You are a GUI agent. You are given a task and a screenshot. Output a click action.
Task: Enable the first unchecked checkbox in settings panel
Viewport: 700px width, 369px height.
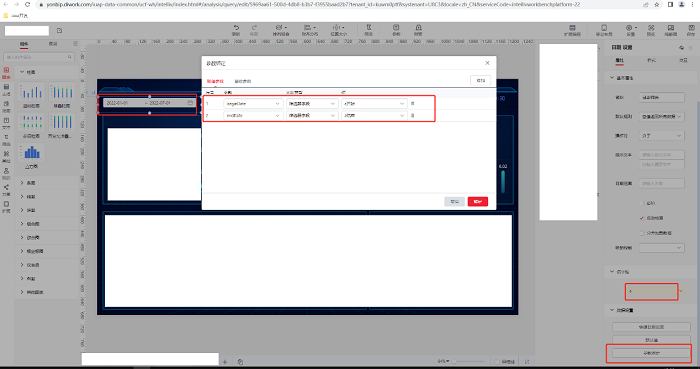coord(642,203)
